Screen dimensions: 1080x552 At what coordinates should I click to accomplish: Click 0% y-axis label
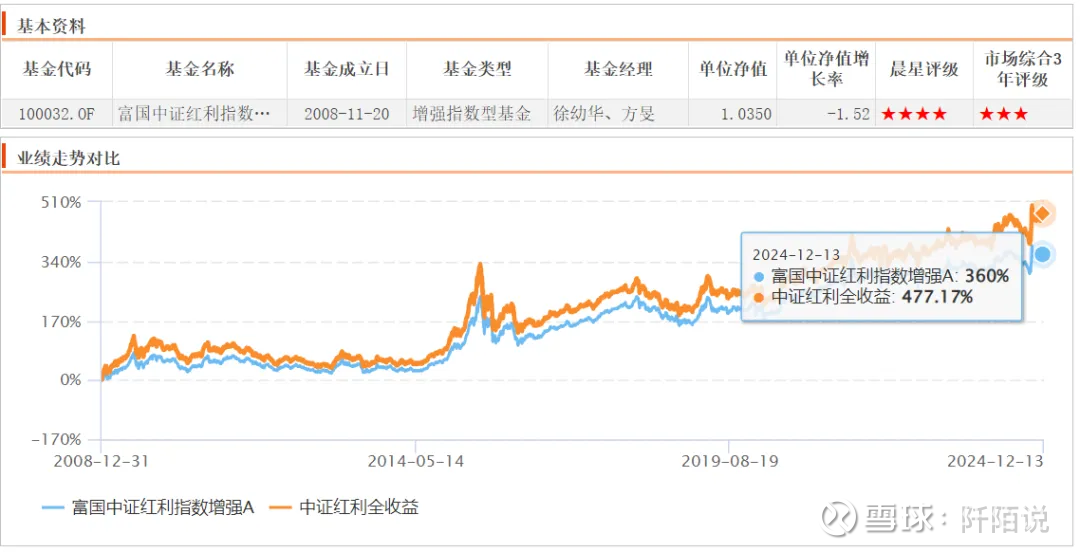70,380
